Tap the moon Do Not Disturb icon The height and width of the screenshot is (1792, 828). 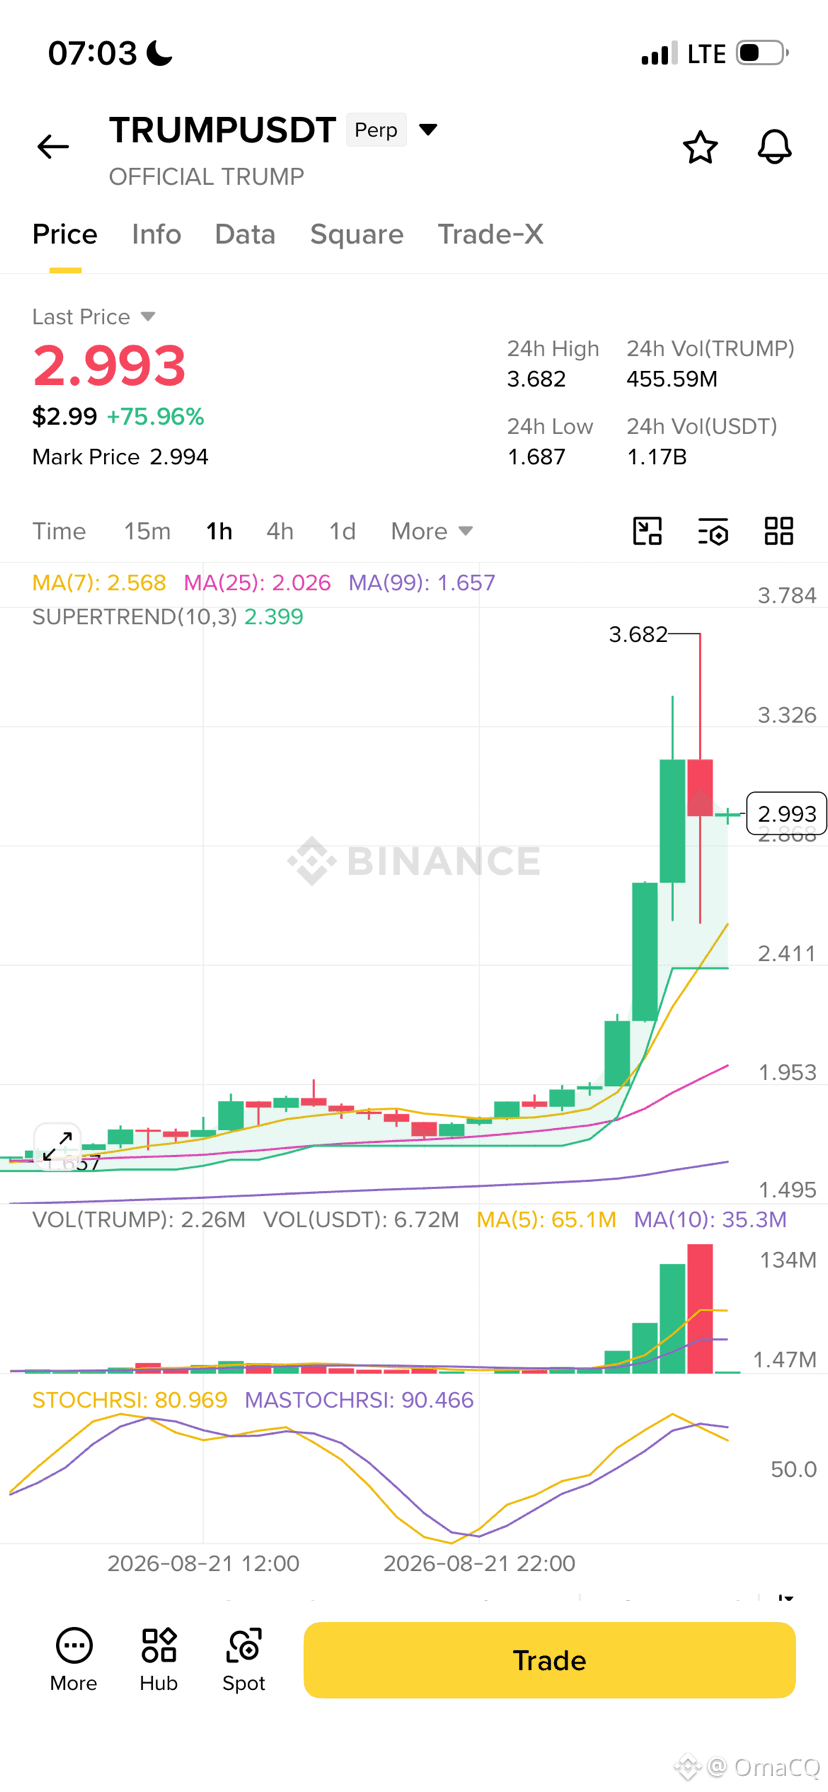point(160,53)
